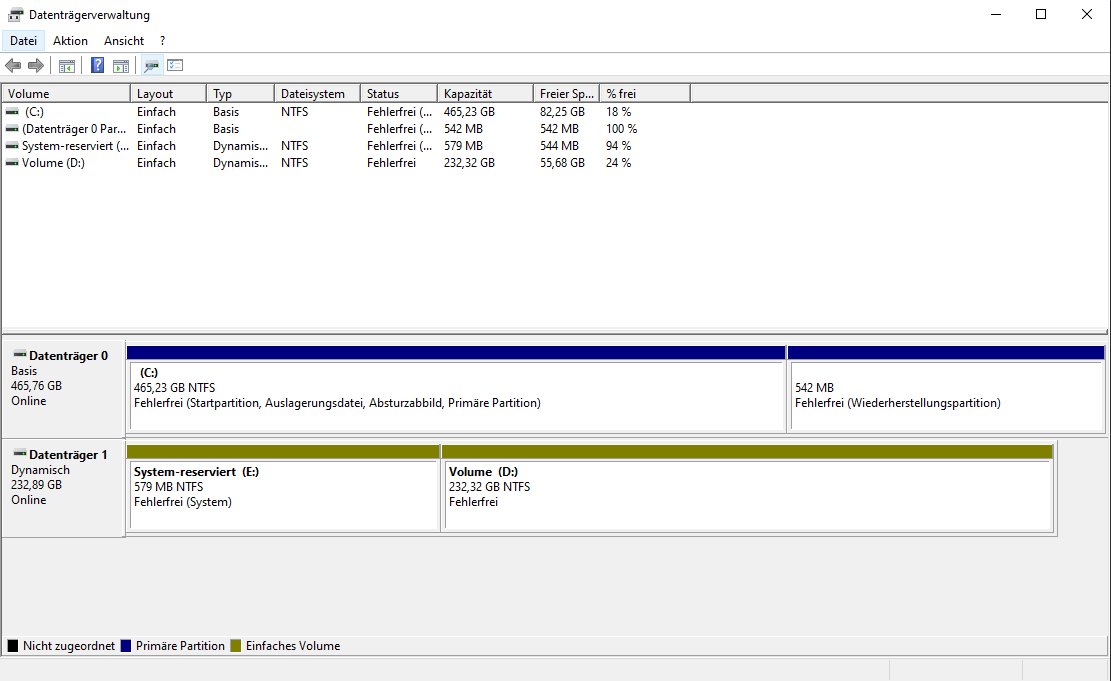1111x681 pixels.
Task: Sort by the % frei column header
Action: [645, 94]
